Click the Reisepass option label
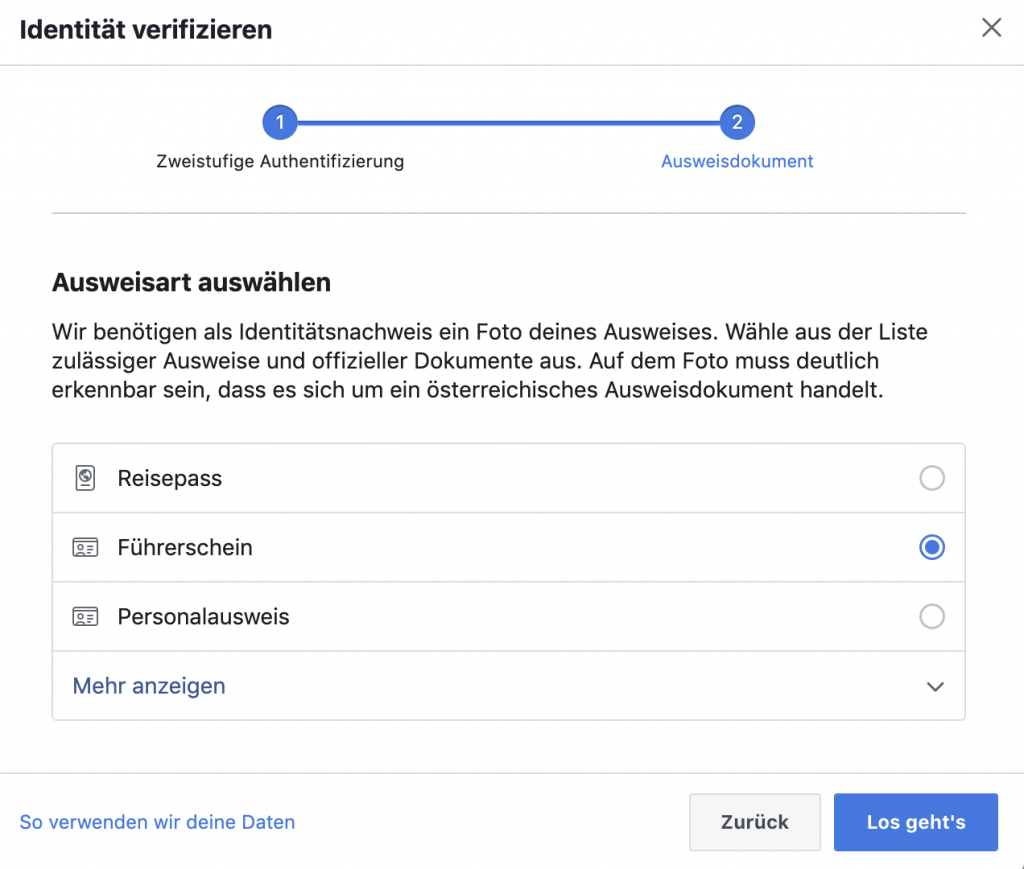 (x=170, y=479)
